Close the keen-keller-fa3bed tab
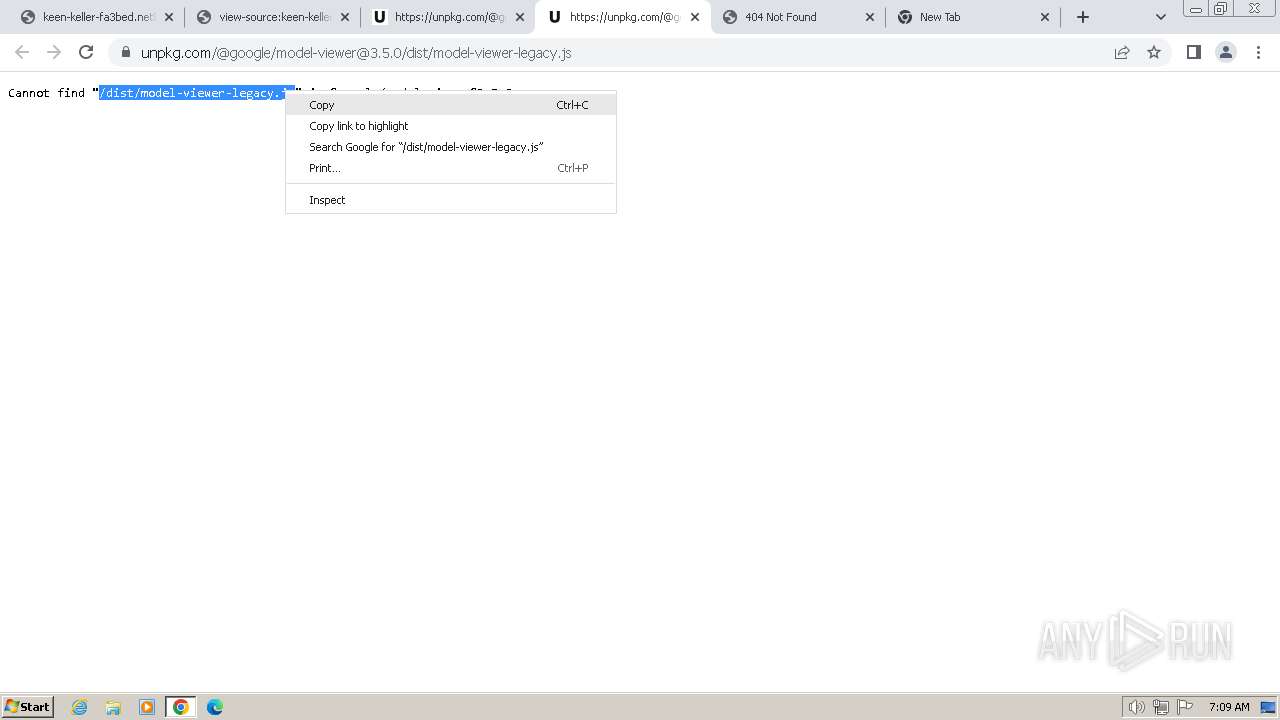The width and height of the screenshot is (1280, 720). point(169,17)
